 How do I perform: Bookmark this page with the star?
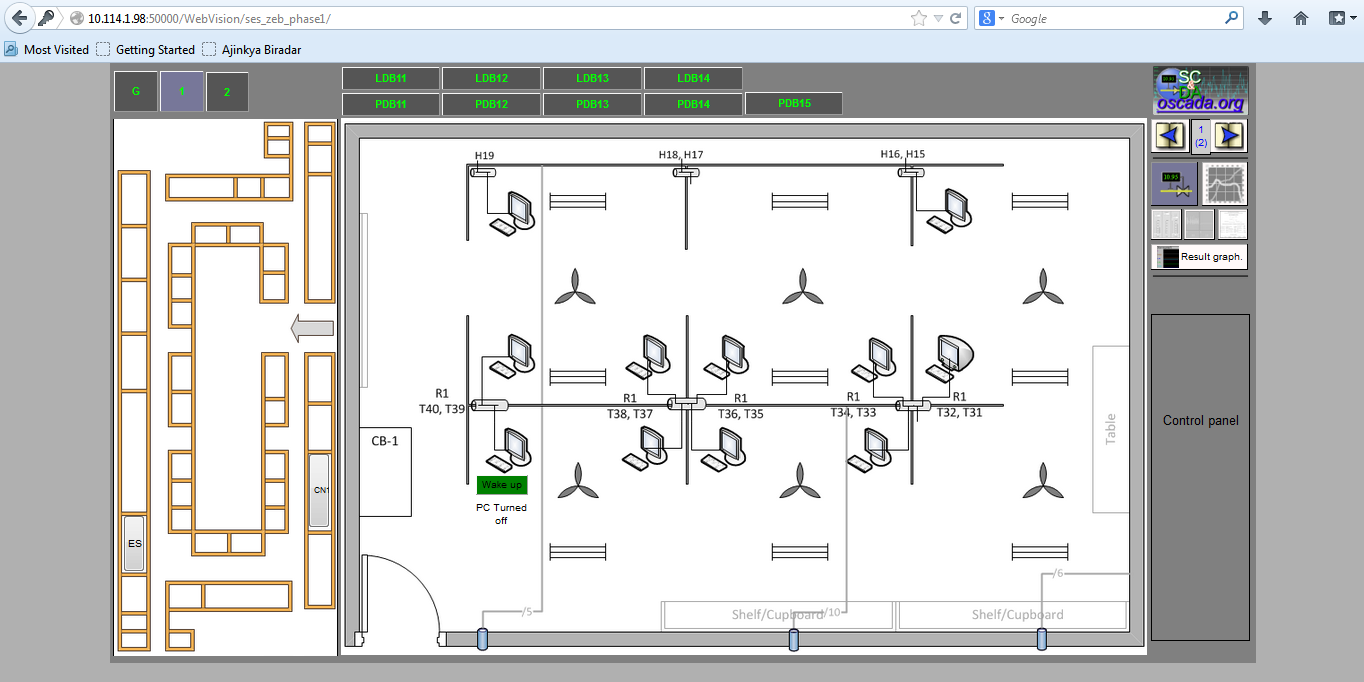pos(918,18)
